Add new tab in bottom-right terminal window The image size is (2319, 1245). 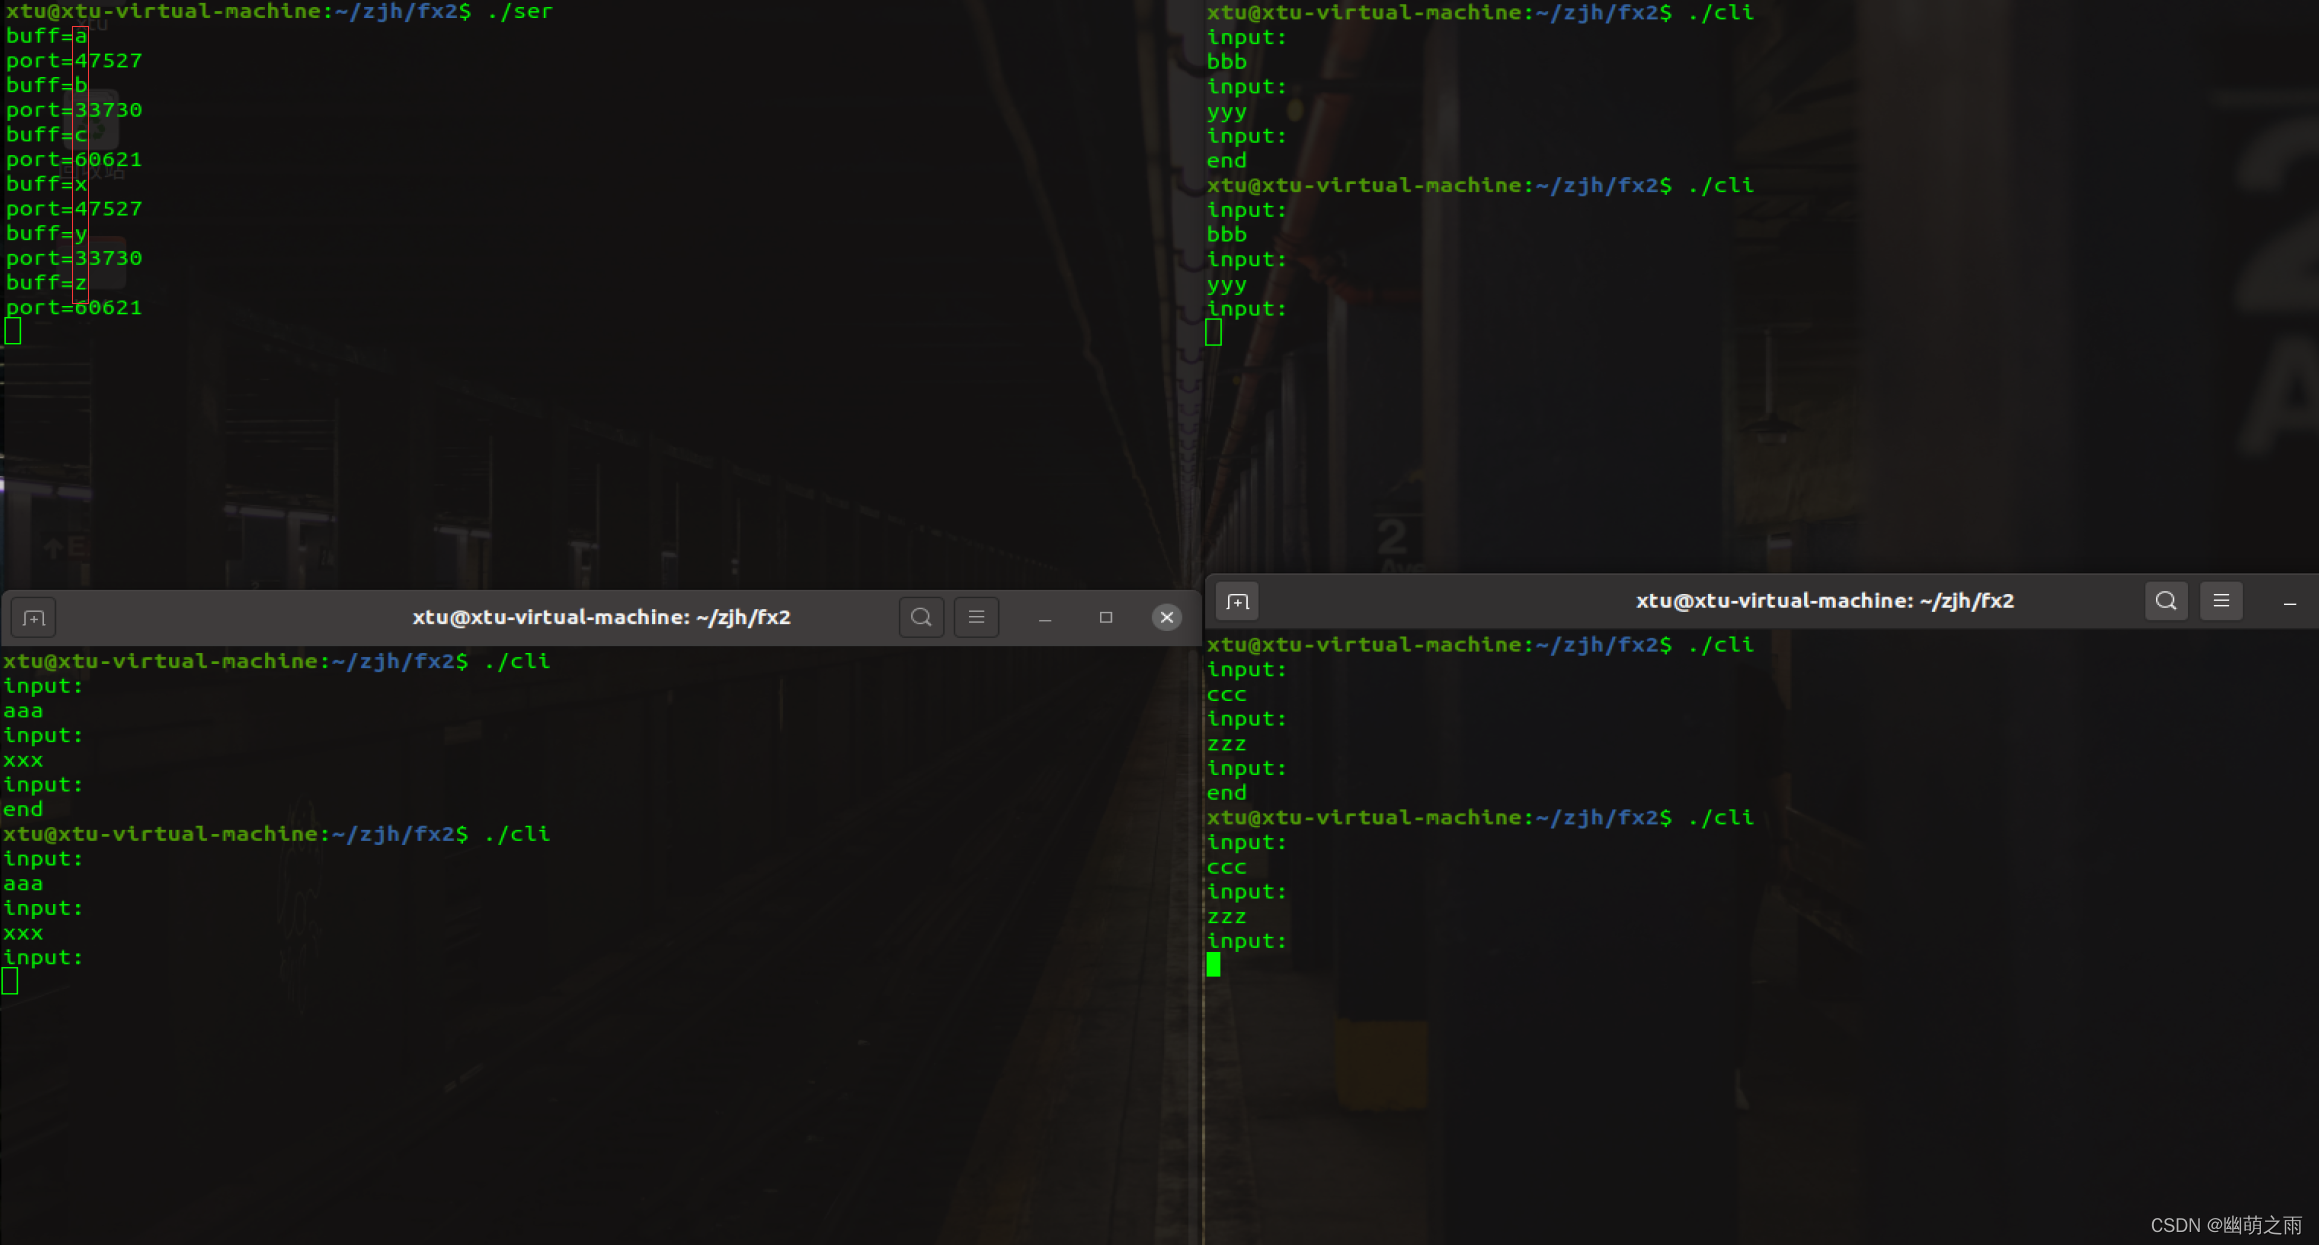pos(1237,601)
